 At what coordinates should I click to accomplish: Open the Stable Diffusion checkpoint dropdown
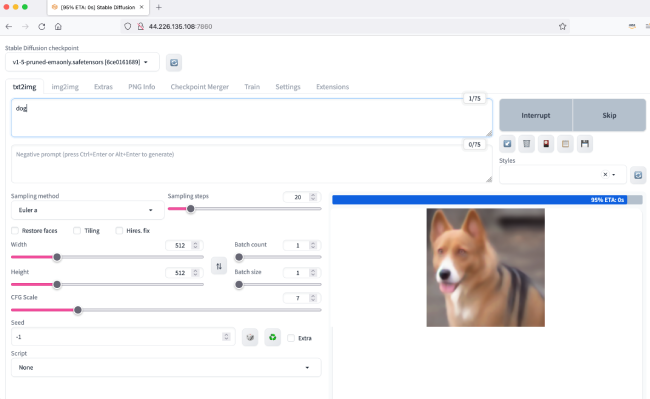(x=82, y=62)
